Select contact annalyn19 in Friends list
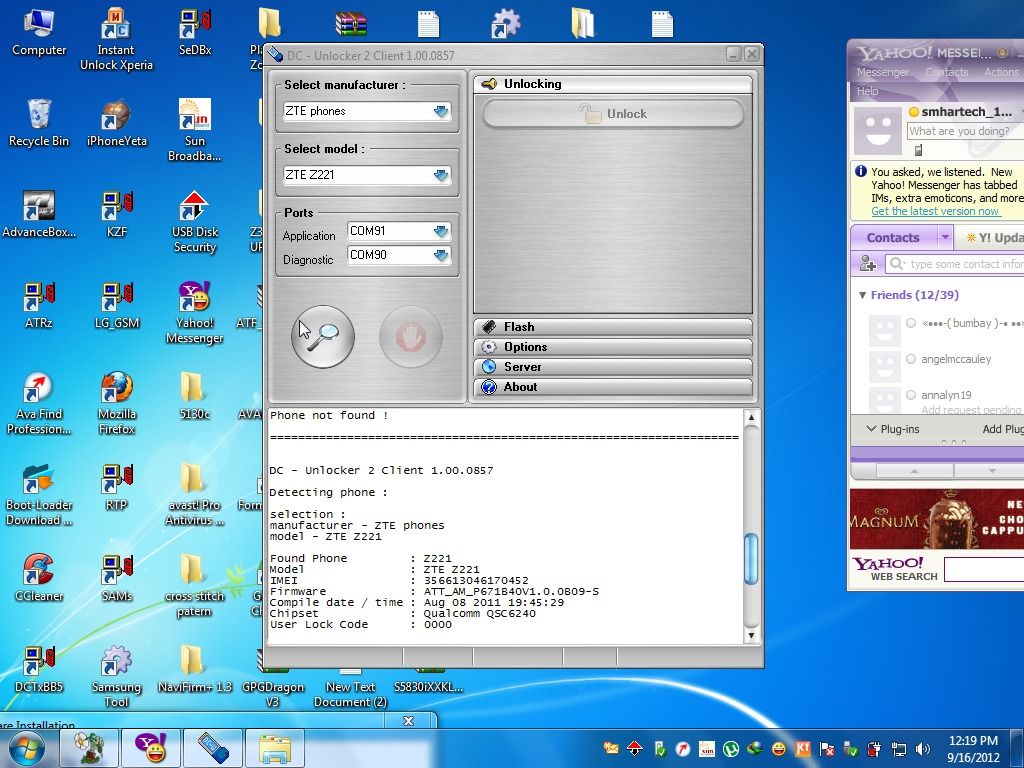 [x=946, y=395]
